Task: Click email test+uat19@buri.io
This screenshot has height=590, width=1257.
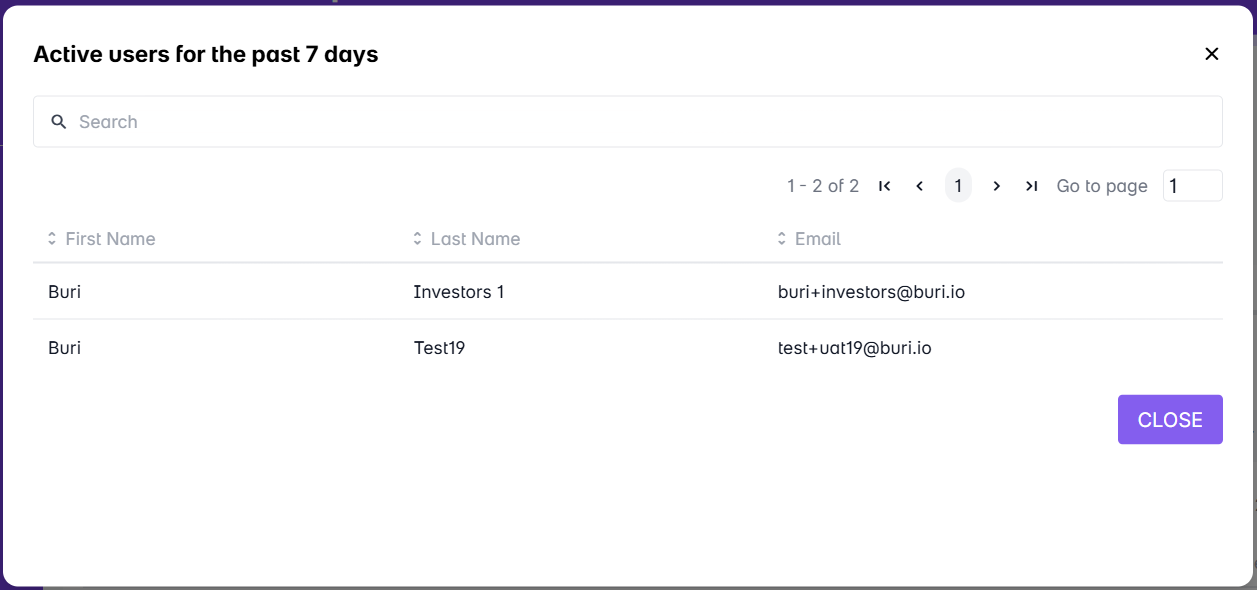Action: click(x=854, y=348)
